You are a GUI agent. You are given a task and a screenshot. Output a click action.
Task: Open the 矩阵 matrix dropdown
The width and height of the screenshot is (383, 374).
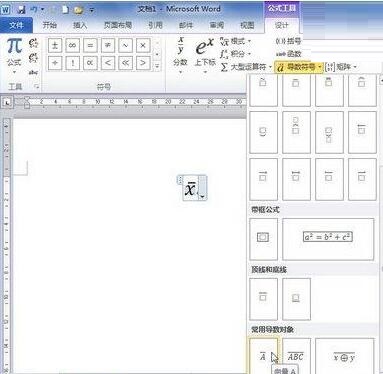click(341, 67)
